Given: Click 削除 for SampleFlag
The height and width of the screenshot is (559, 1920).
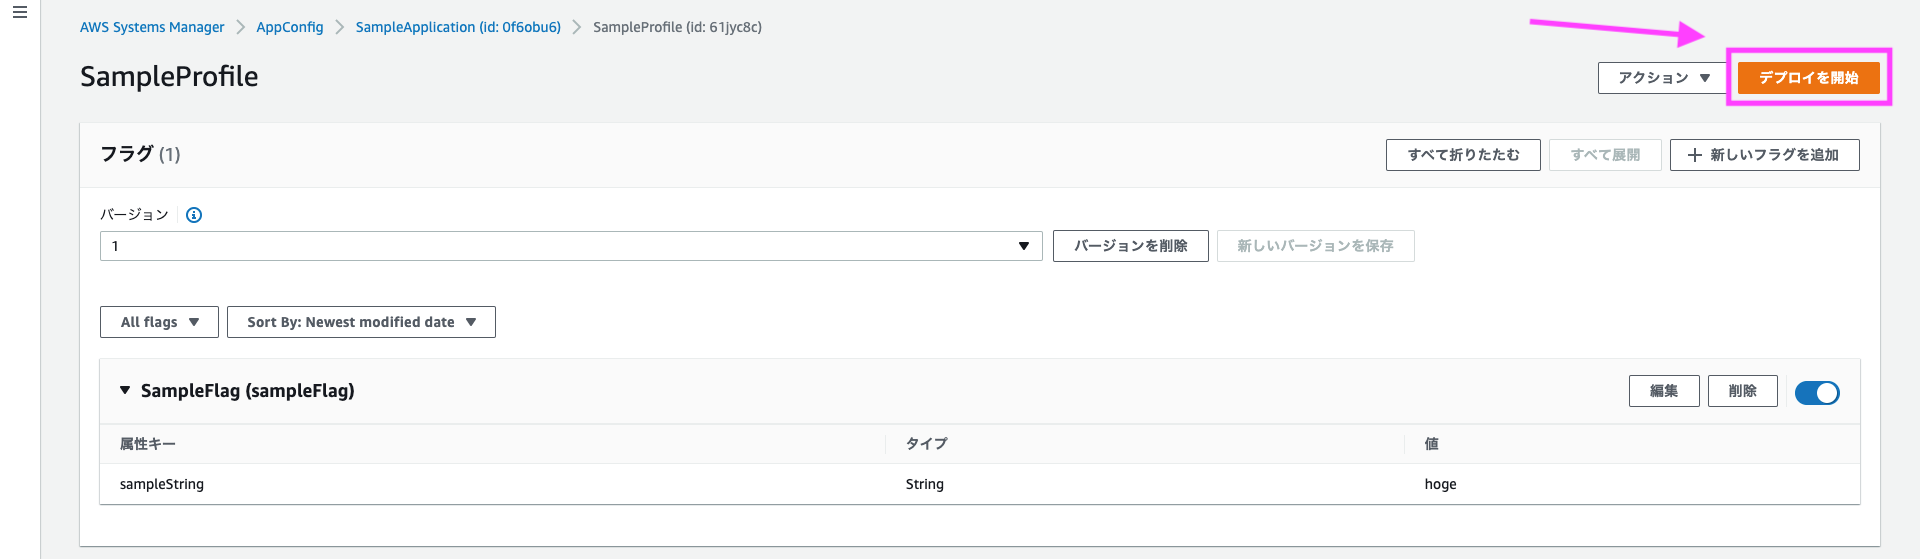Looking at the screenshot, I should coord(1743,391).
